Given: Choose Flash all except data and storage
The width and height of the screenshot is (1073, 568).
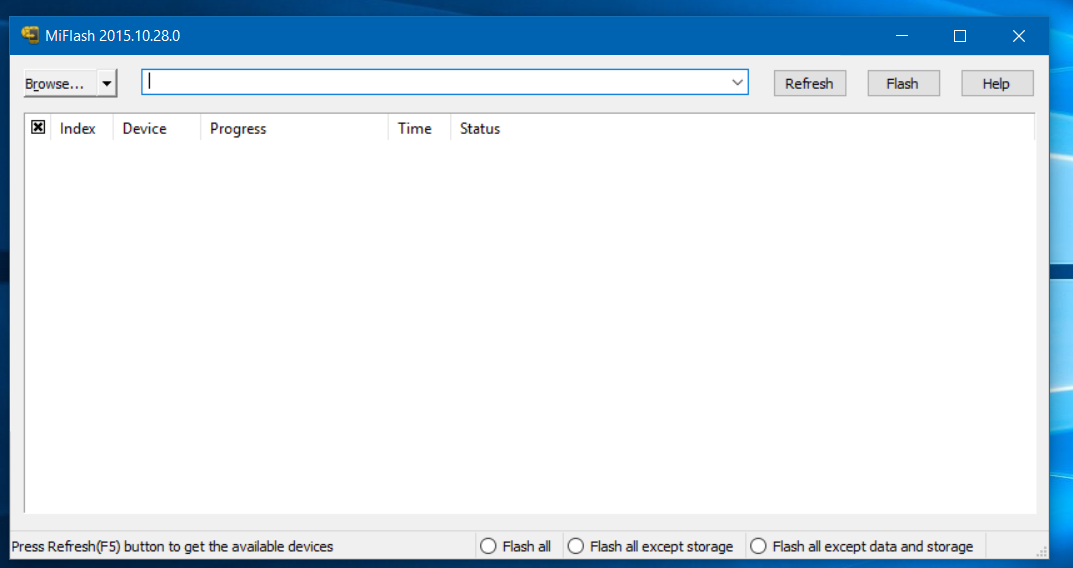Looking at the screenshot, I should coord(861,546).
